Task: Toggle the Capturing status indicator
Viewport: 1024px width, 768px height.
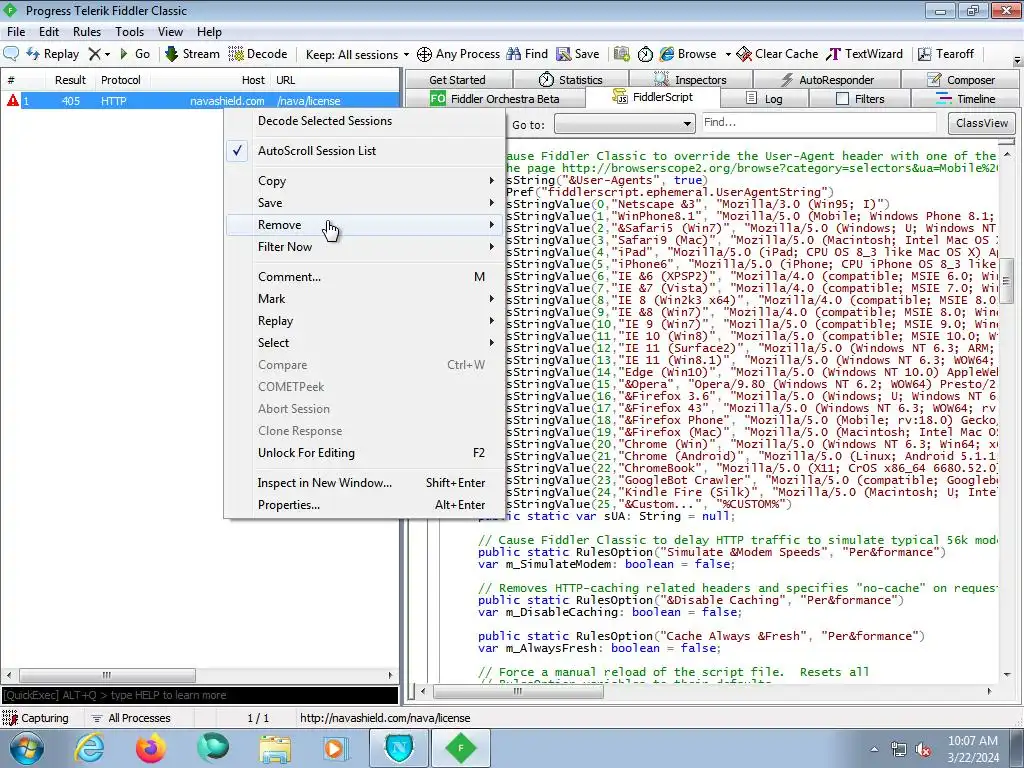Action: [35, 718]
